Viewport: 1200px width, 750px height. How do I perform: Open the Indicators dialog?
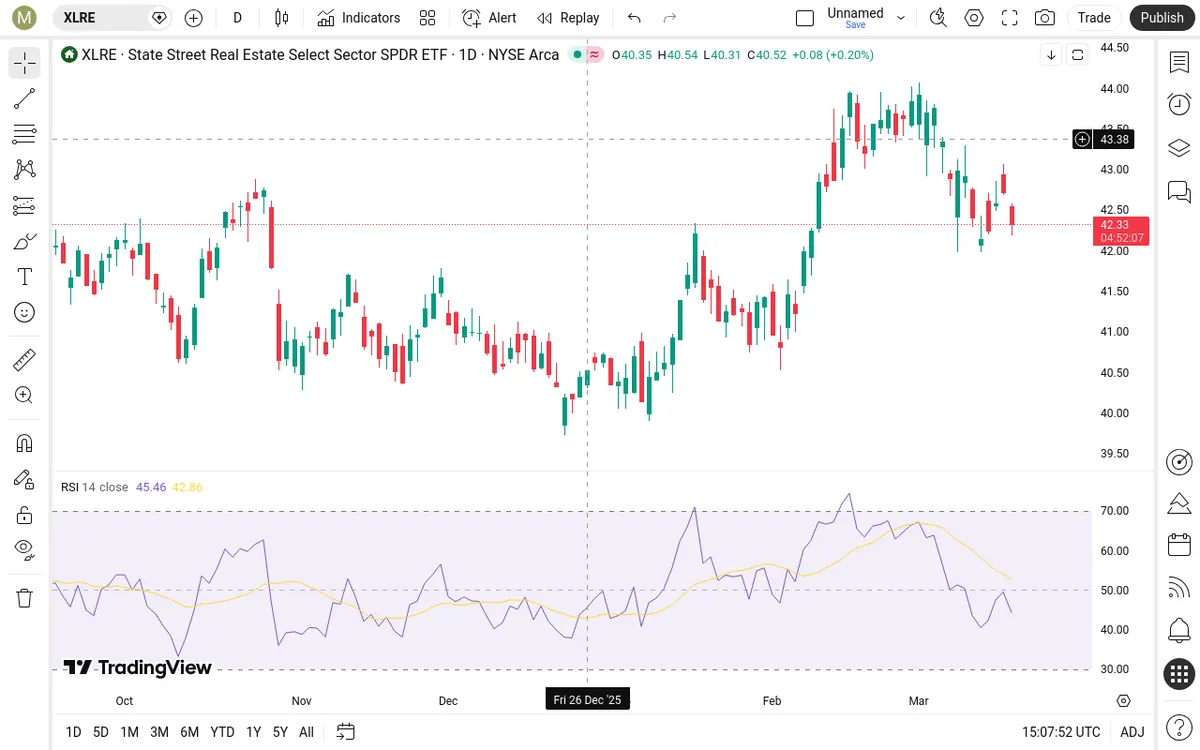(x=358, y=18)
